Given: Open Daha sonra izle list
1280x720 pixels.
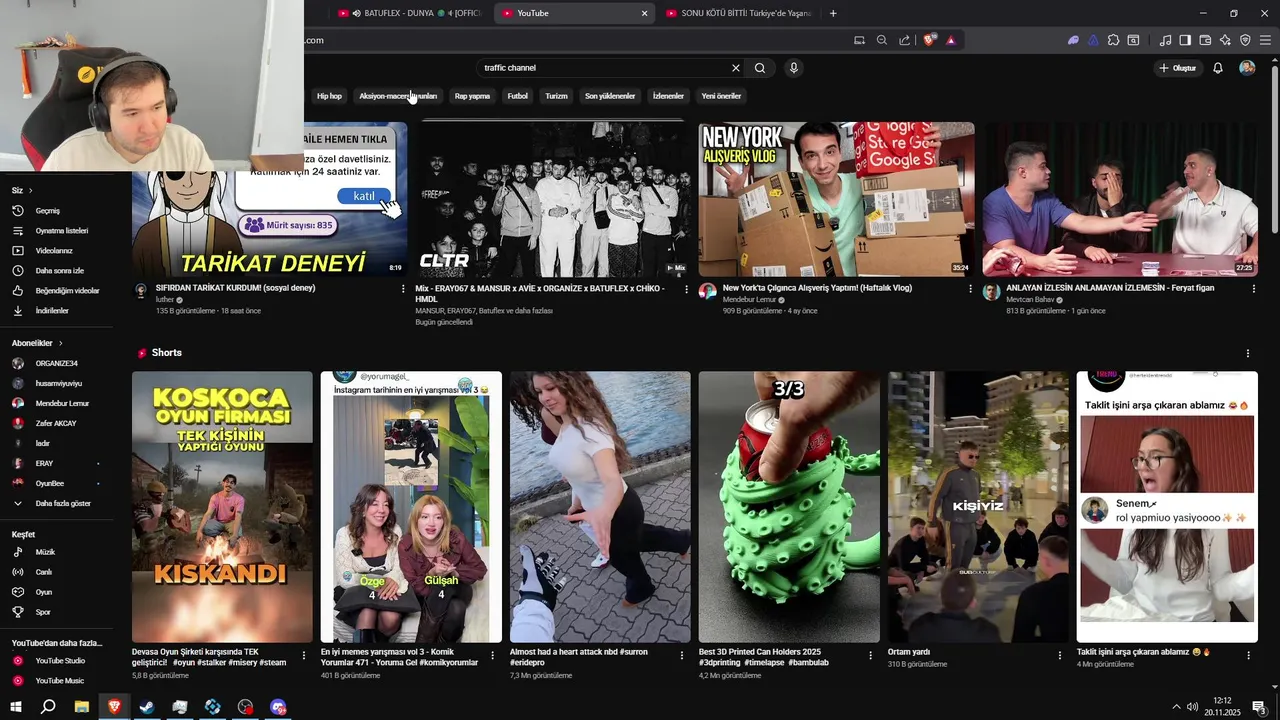Looking at the screenshot, I should tap(59, 271).
